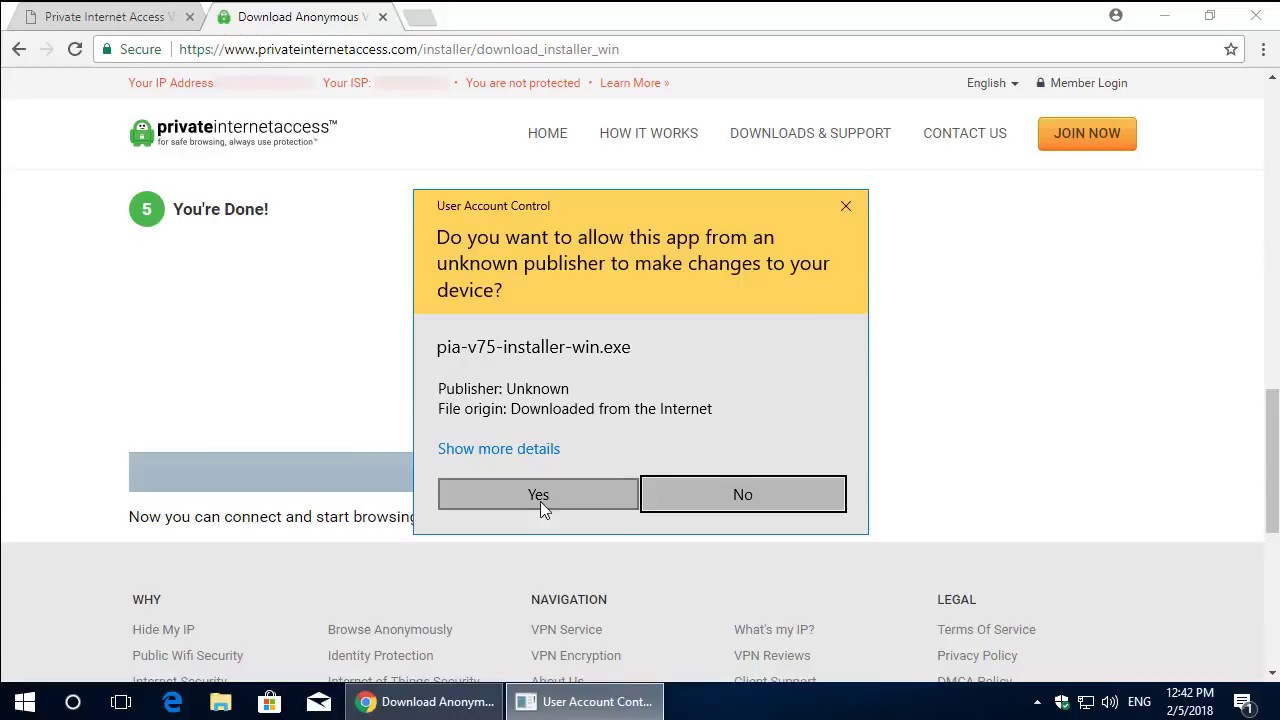
Task: Open VPN Encryption footer link
Action: point(576,655)
